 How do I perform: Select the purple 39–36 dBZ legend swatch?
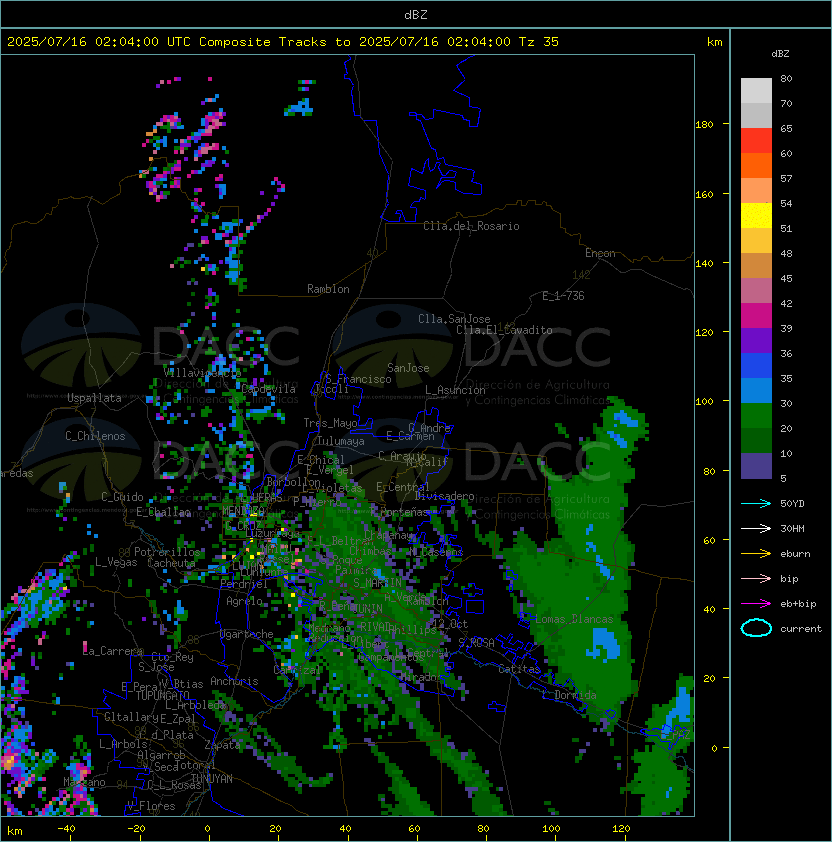click(756, 341)
